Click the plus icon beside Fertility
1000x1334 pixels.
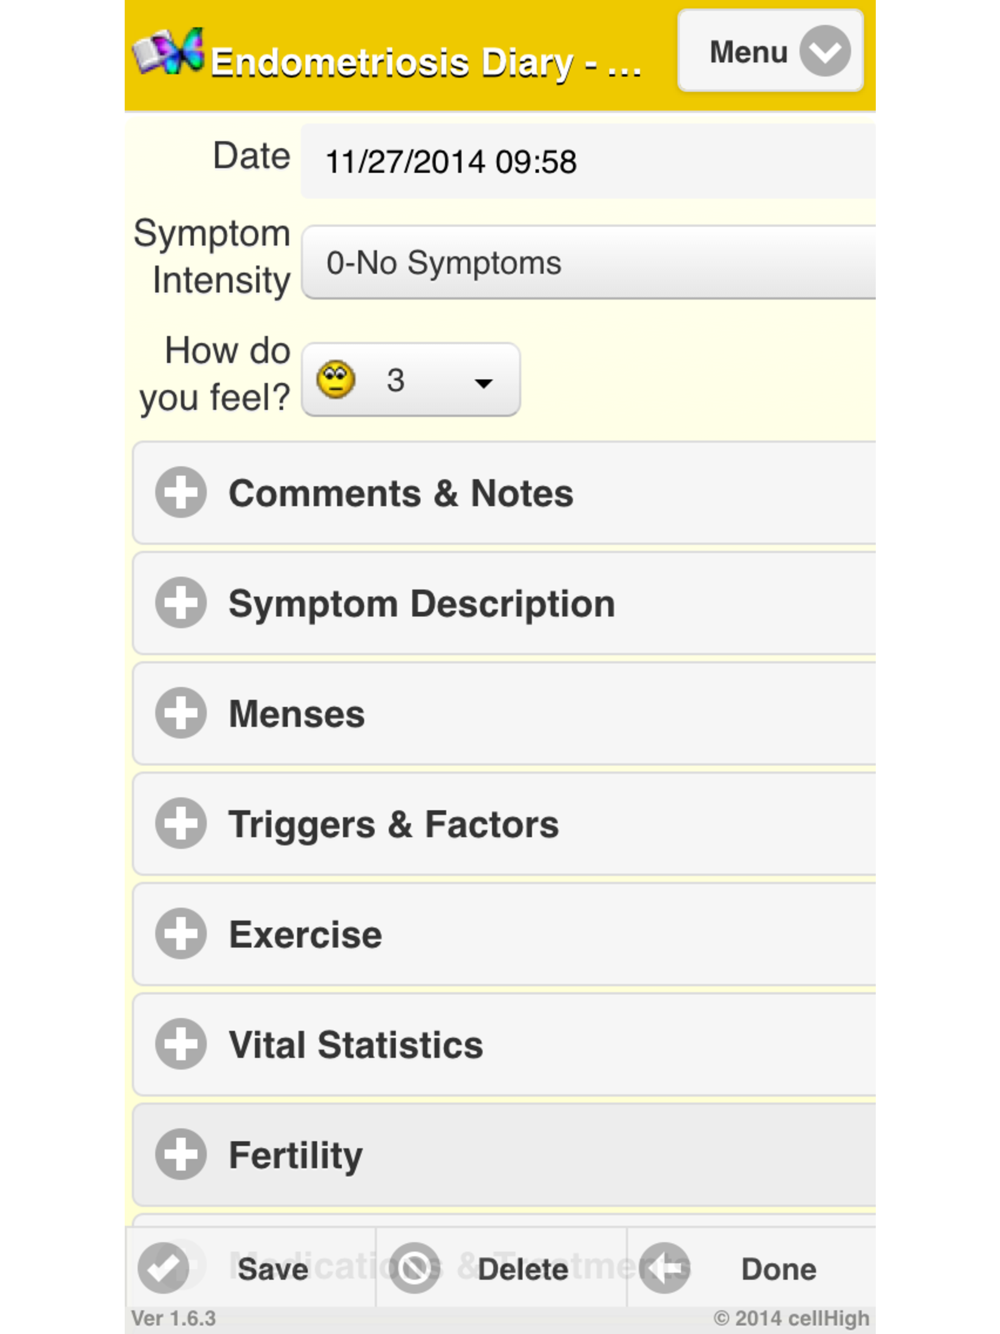click(x=181, y=1155)
